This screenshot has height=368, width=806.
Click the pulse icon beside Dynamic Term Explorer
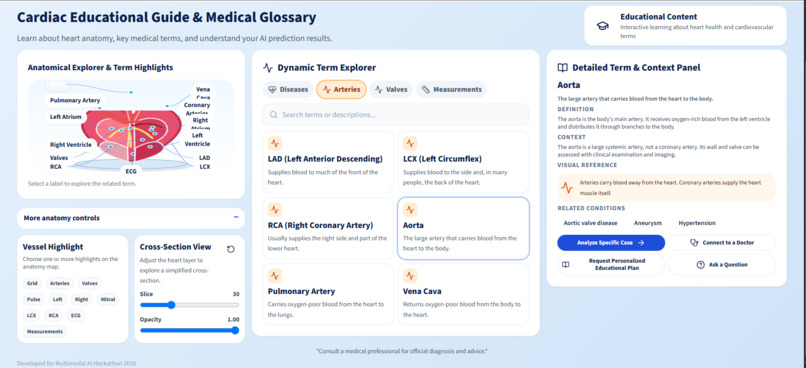[267, 67]
